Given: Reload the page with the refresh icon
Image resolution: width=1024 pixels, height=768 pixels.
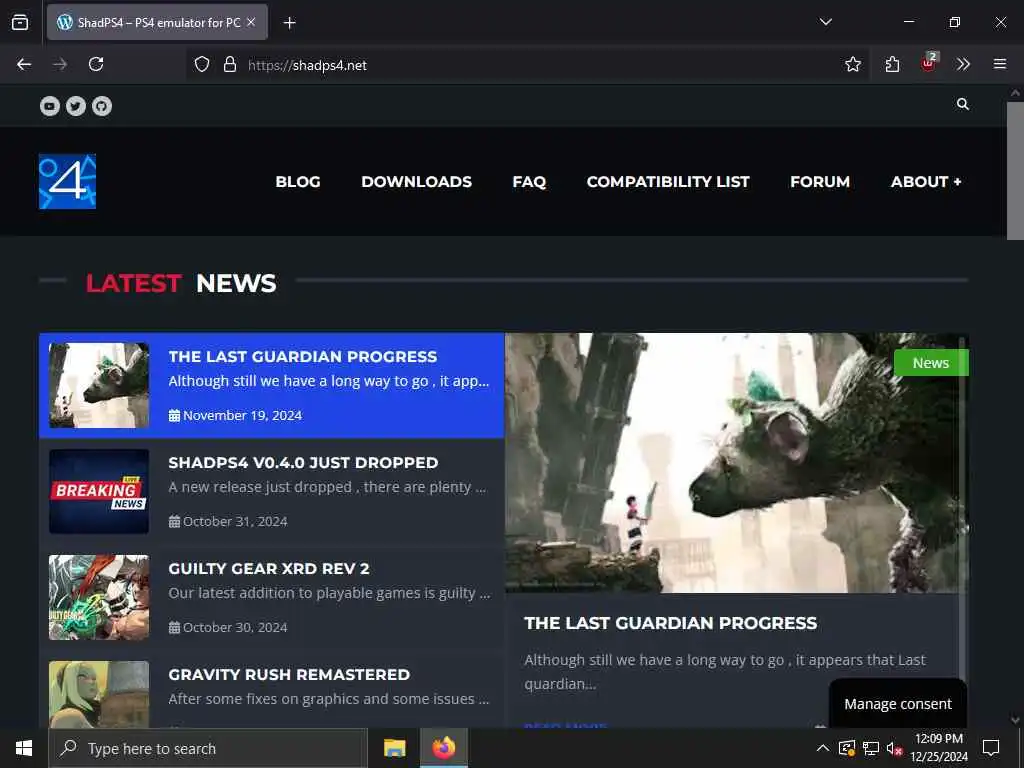Looking at the screenshot, I should [96, 64].
